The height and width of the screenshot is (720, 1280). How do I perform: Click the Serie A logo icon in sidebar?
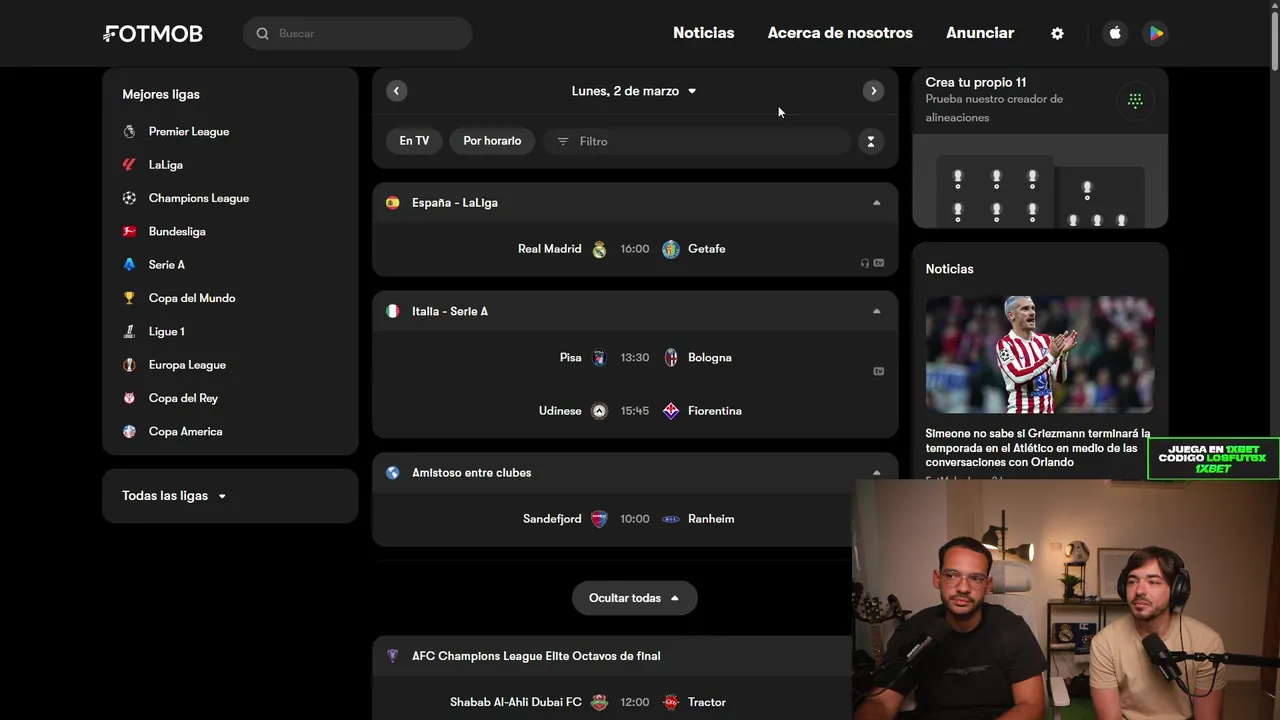coord(129,265)
